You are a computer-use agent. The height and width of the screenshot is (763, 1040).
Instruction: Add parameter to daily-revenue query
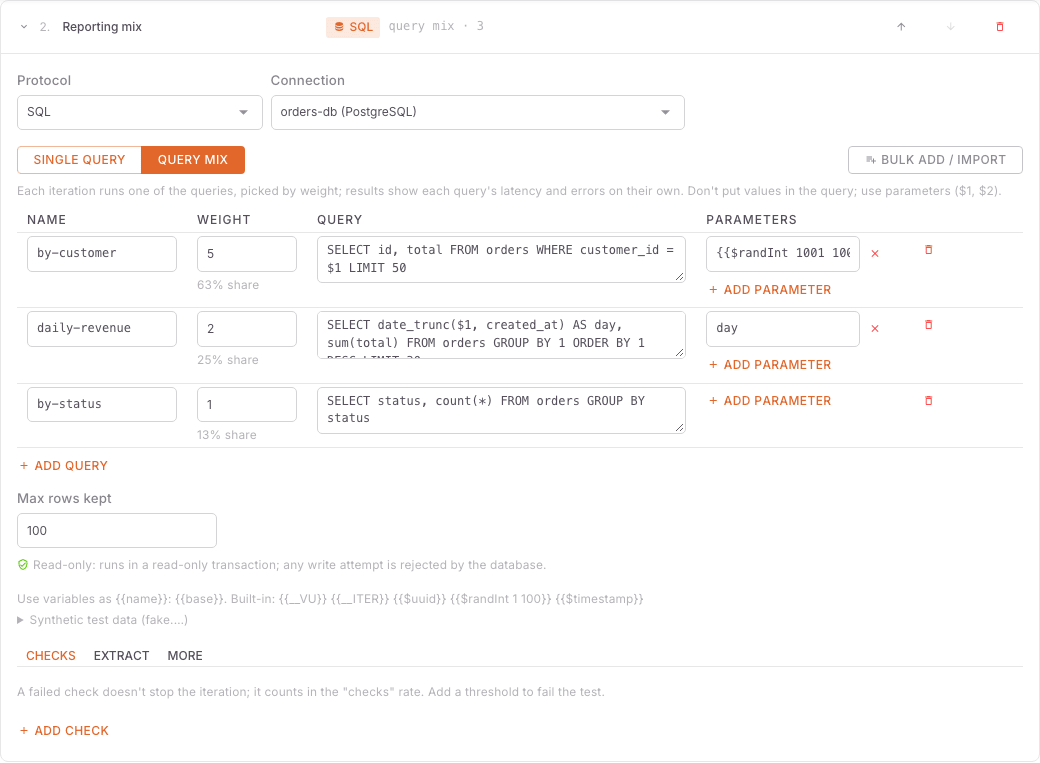pos(770,365)
